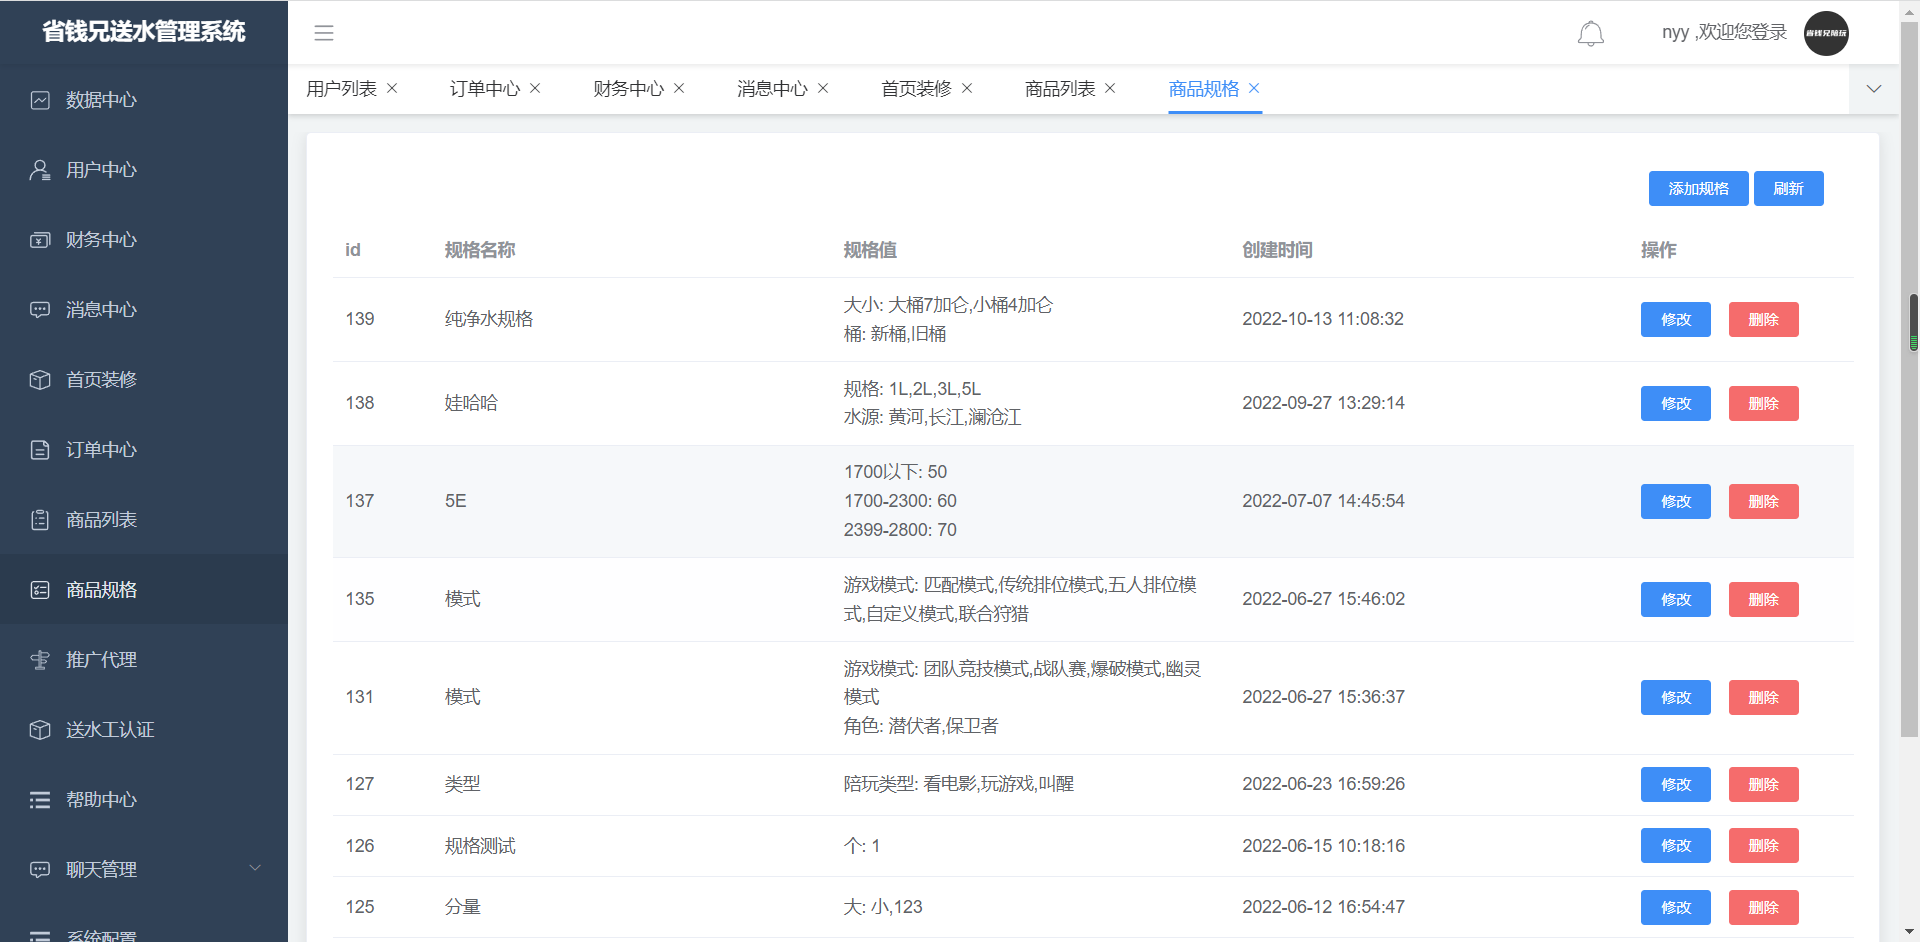Image resolution: width=1920 pixels, height=942 pixels.
Task: Click the 添加规格 button
Action: pyautogui.click(x=1698, y=189)
